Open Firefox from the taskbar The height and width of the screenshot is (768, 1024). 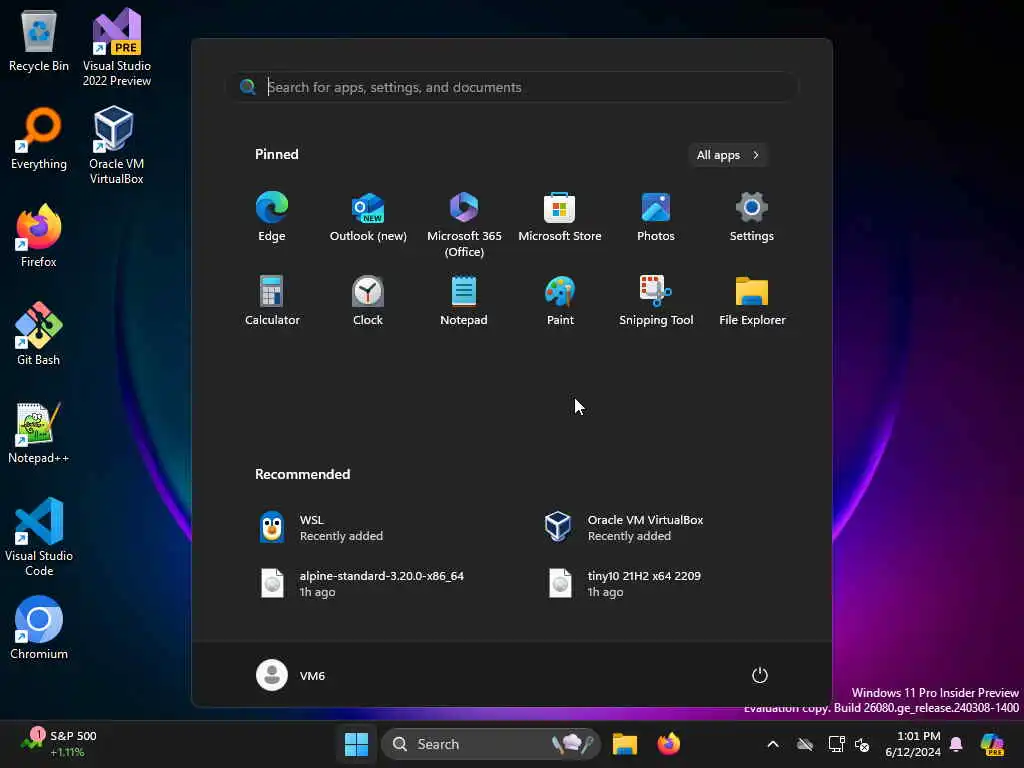tap(669, 744)
